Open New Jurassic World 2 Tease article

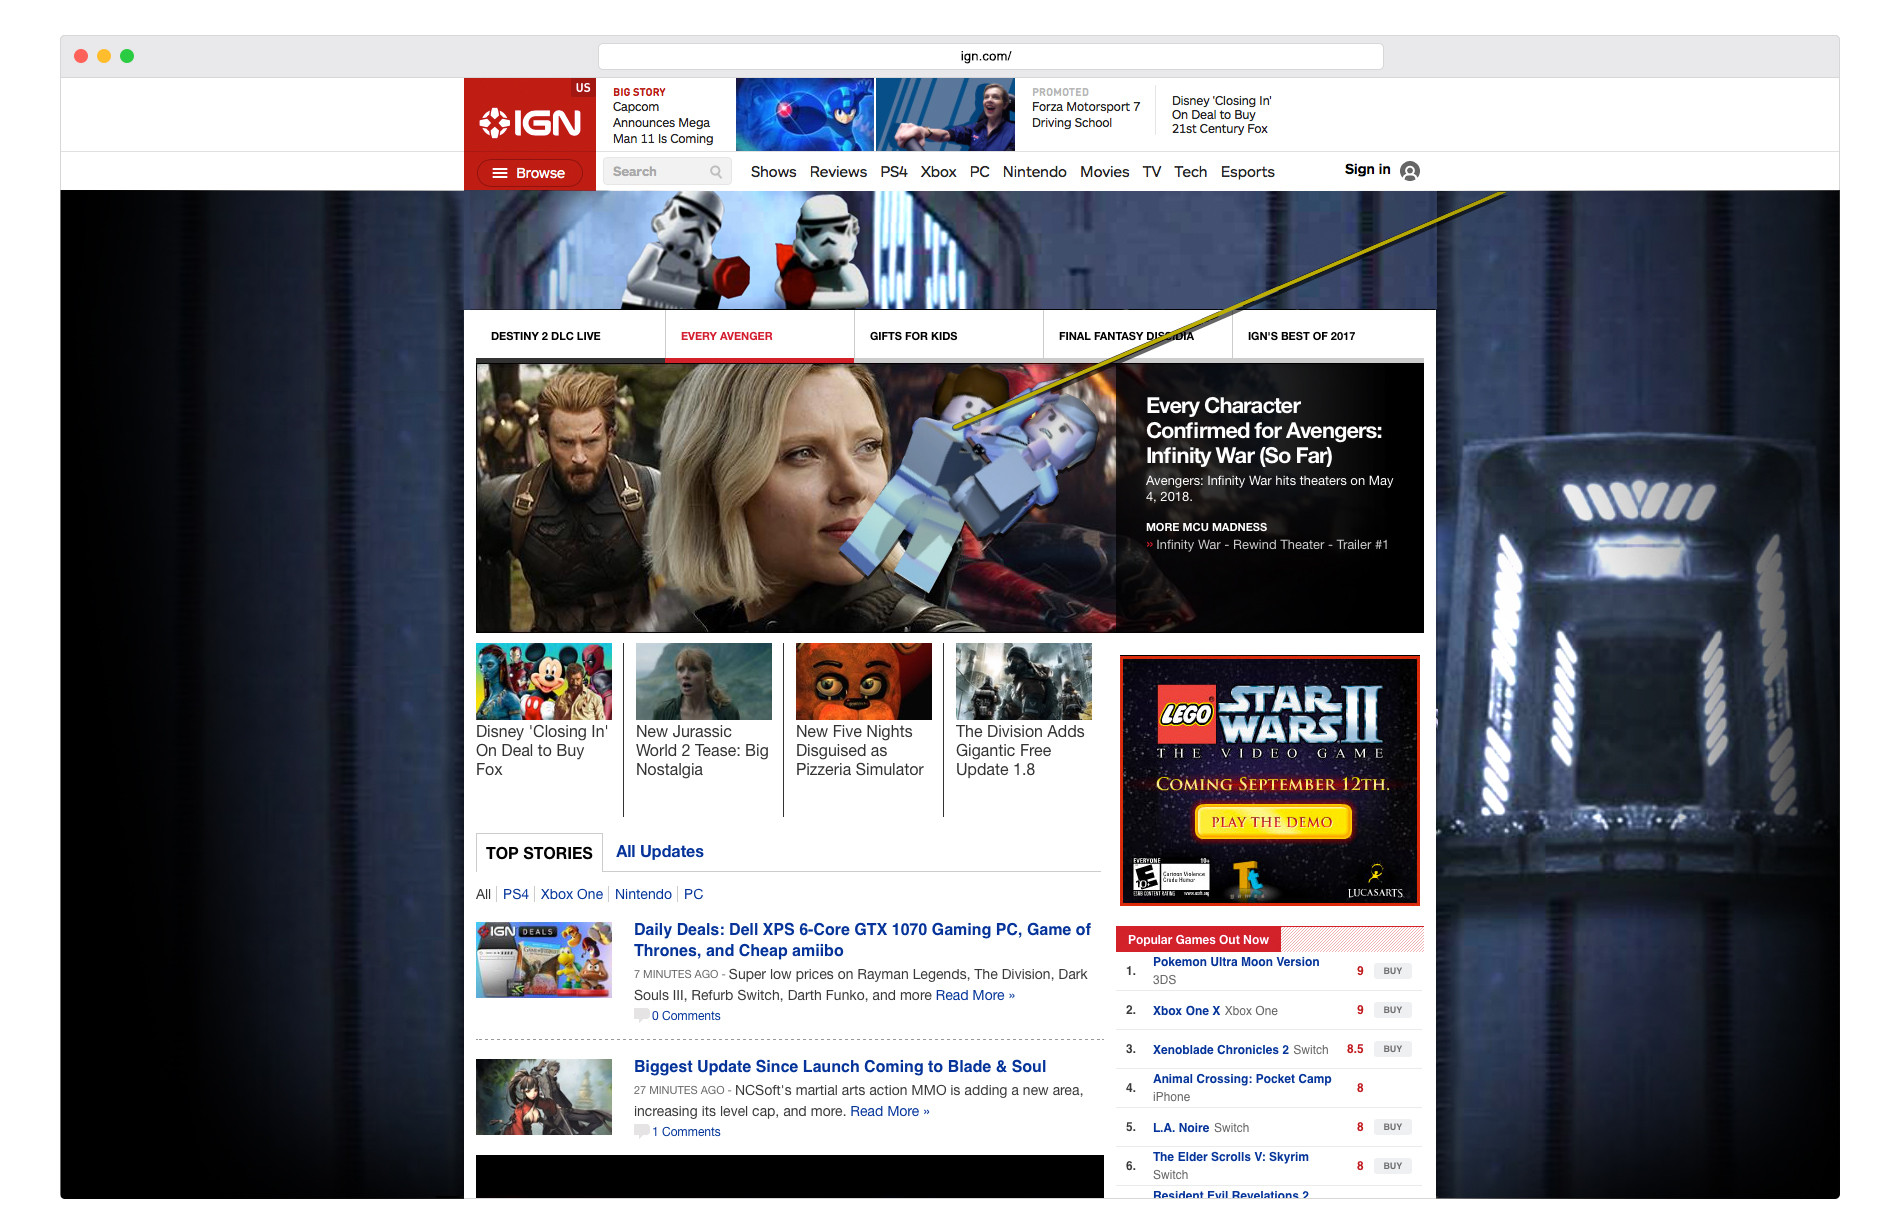coord(702,751)
